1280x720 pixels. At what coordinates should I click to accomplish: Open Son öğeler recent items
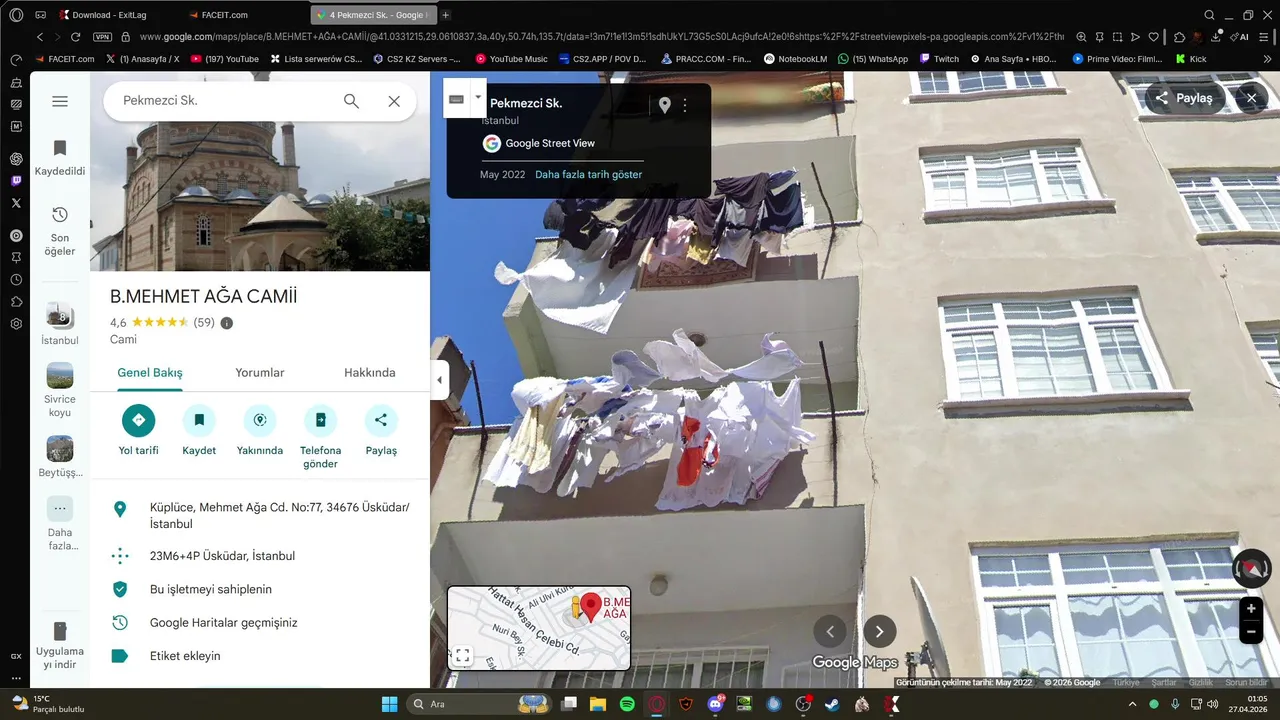[x=60, y=231]
